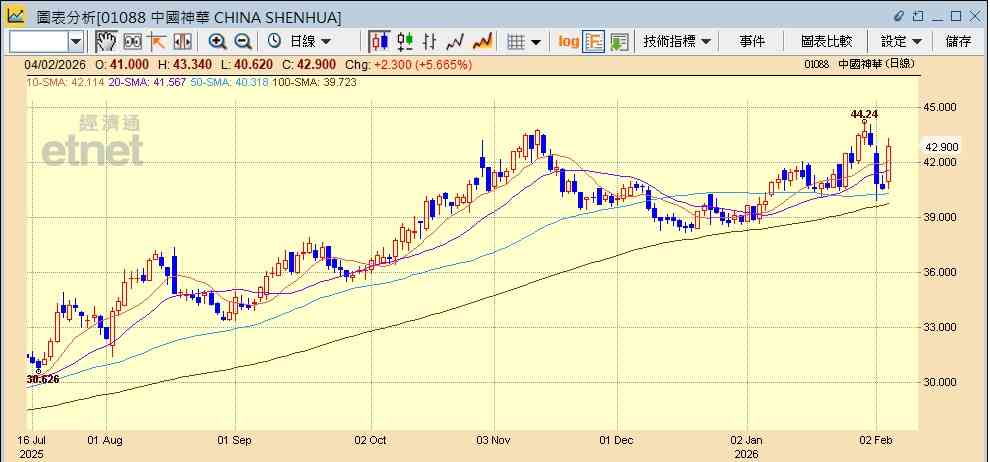This screenshot has height=462, width=990.
Task: Click the L: 40.620 low value
Action: tap(248, 64)
